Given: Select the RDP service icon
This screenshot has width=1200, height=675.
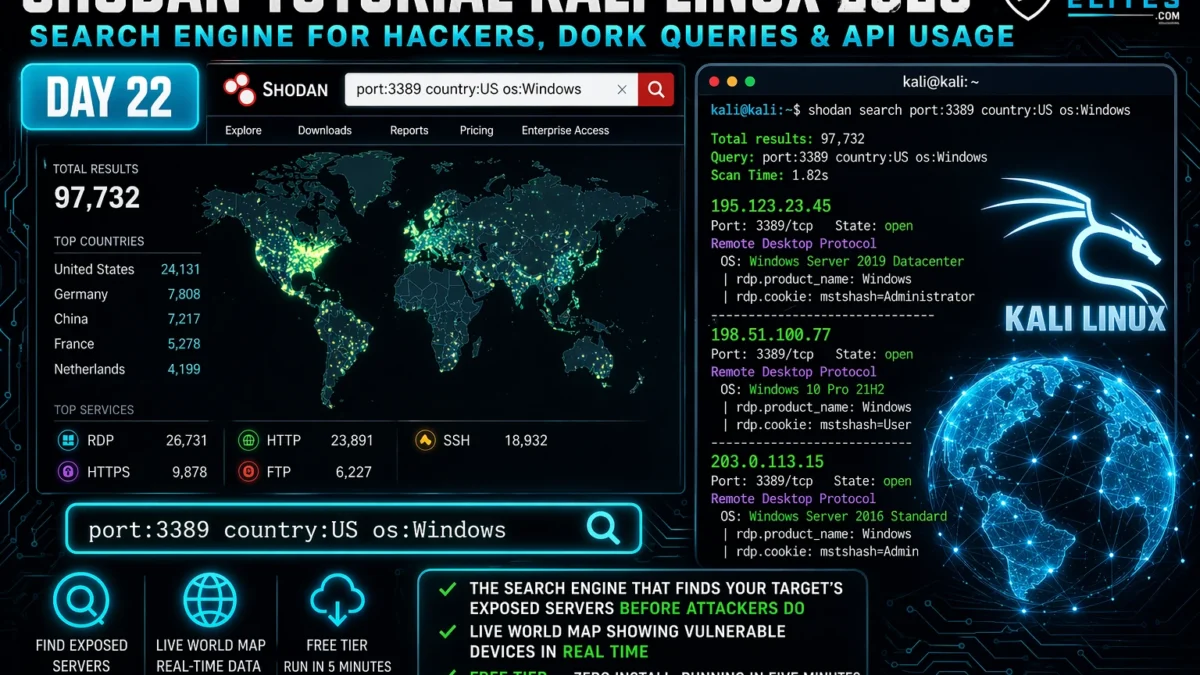Looking at the screenshot, I should click(68, 440).
